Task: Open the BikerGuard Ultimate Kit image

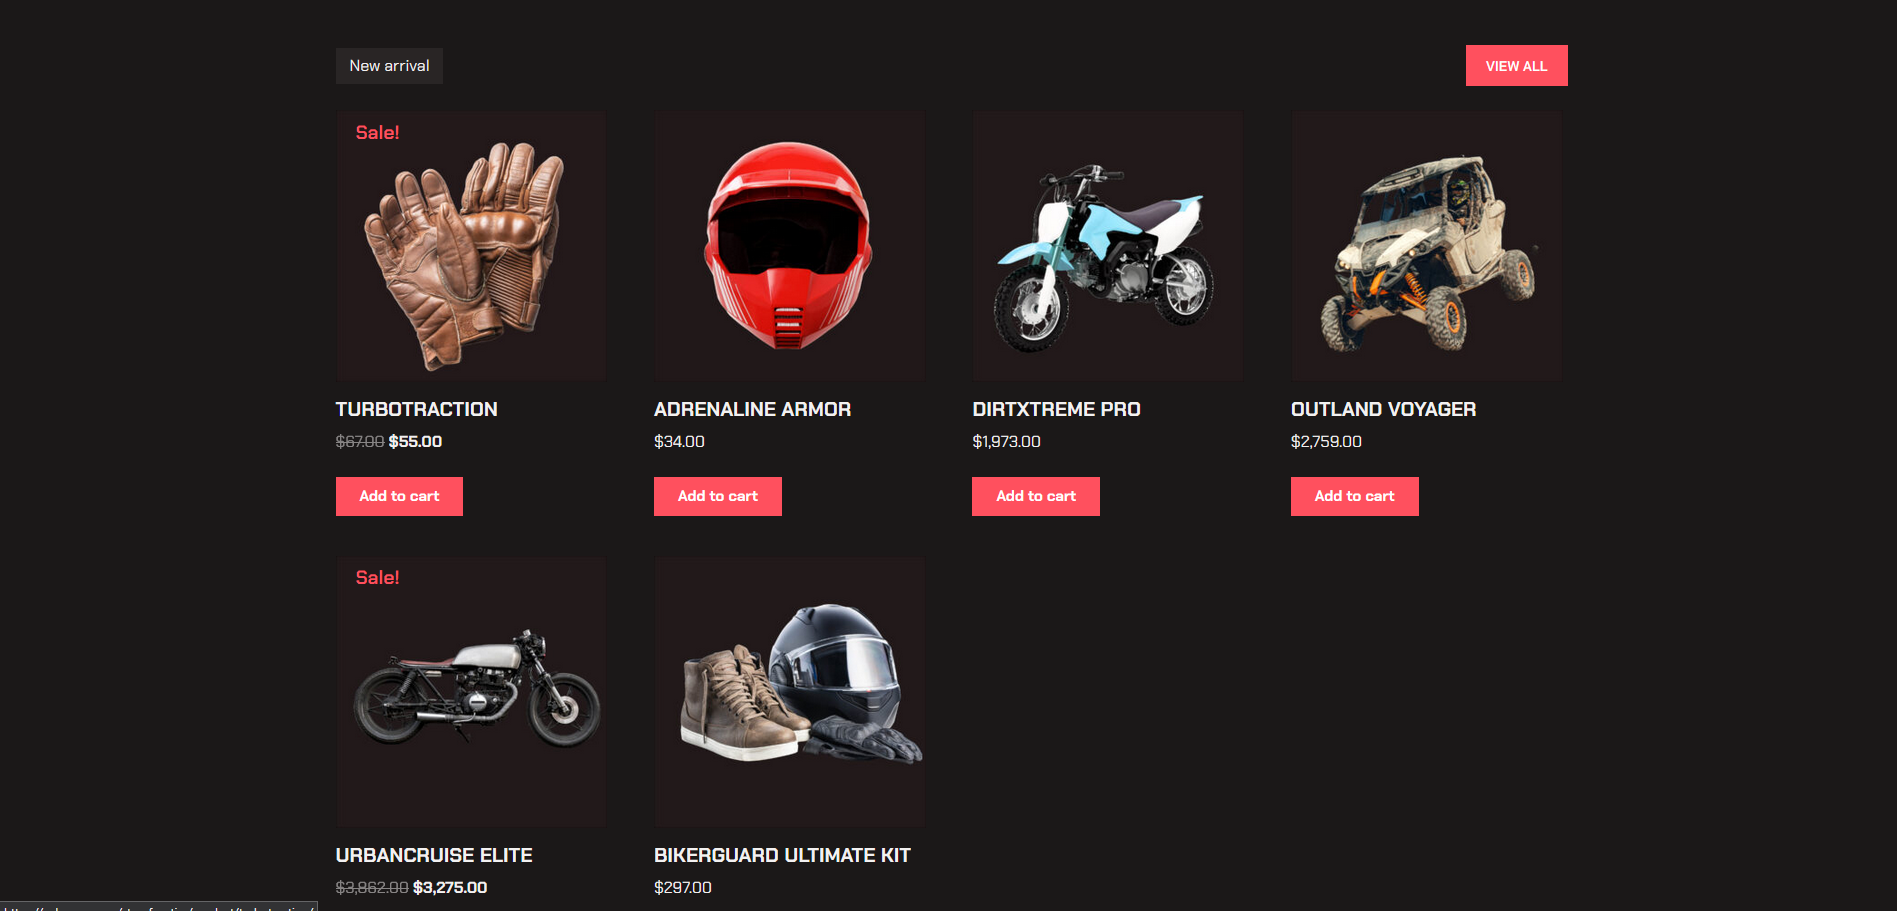Action: 788,692
